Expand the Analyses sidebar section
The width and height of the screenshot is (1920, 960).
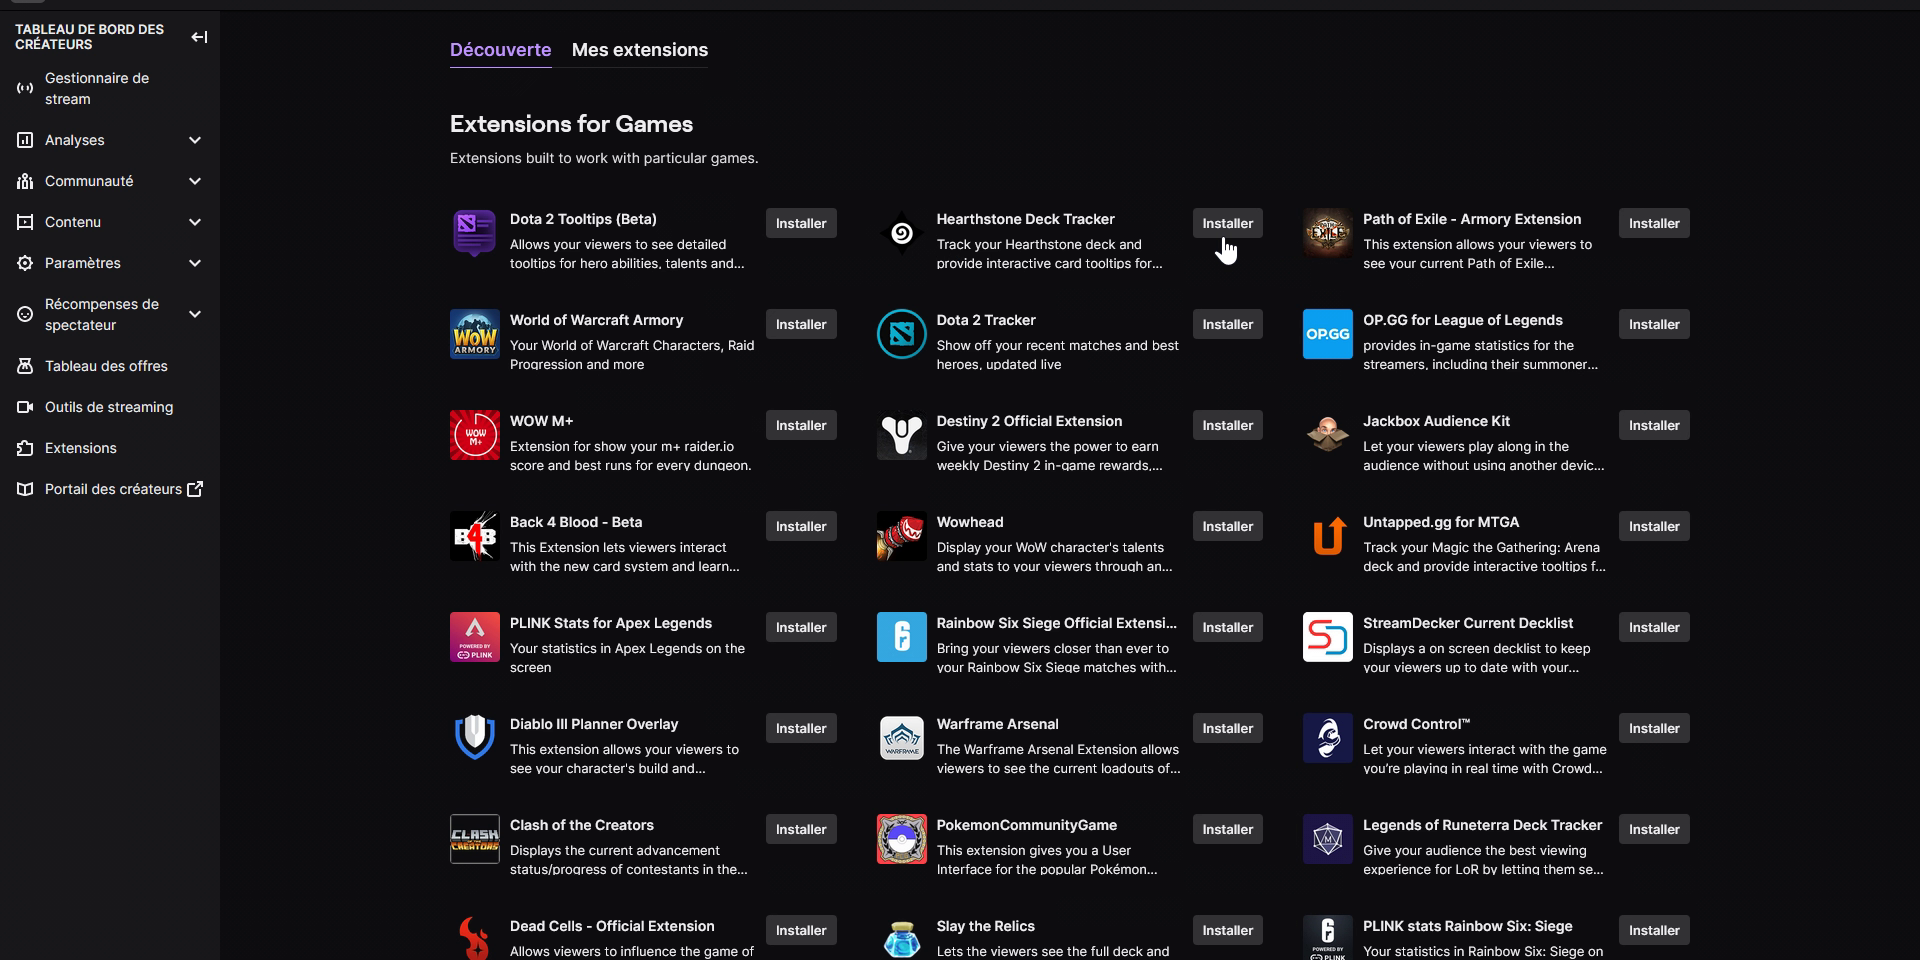pyautogui.click(x=195, y=140)
